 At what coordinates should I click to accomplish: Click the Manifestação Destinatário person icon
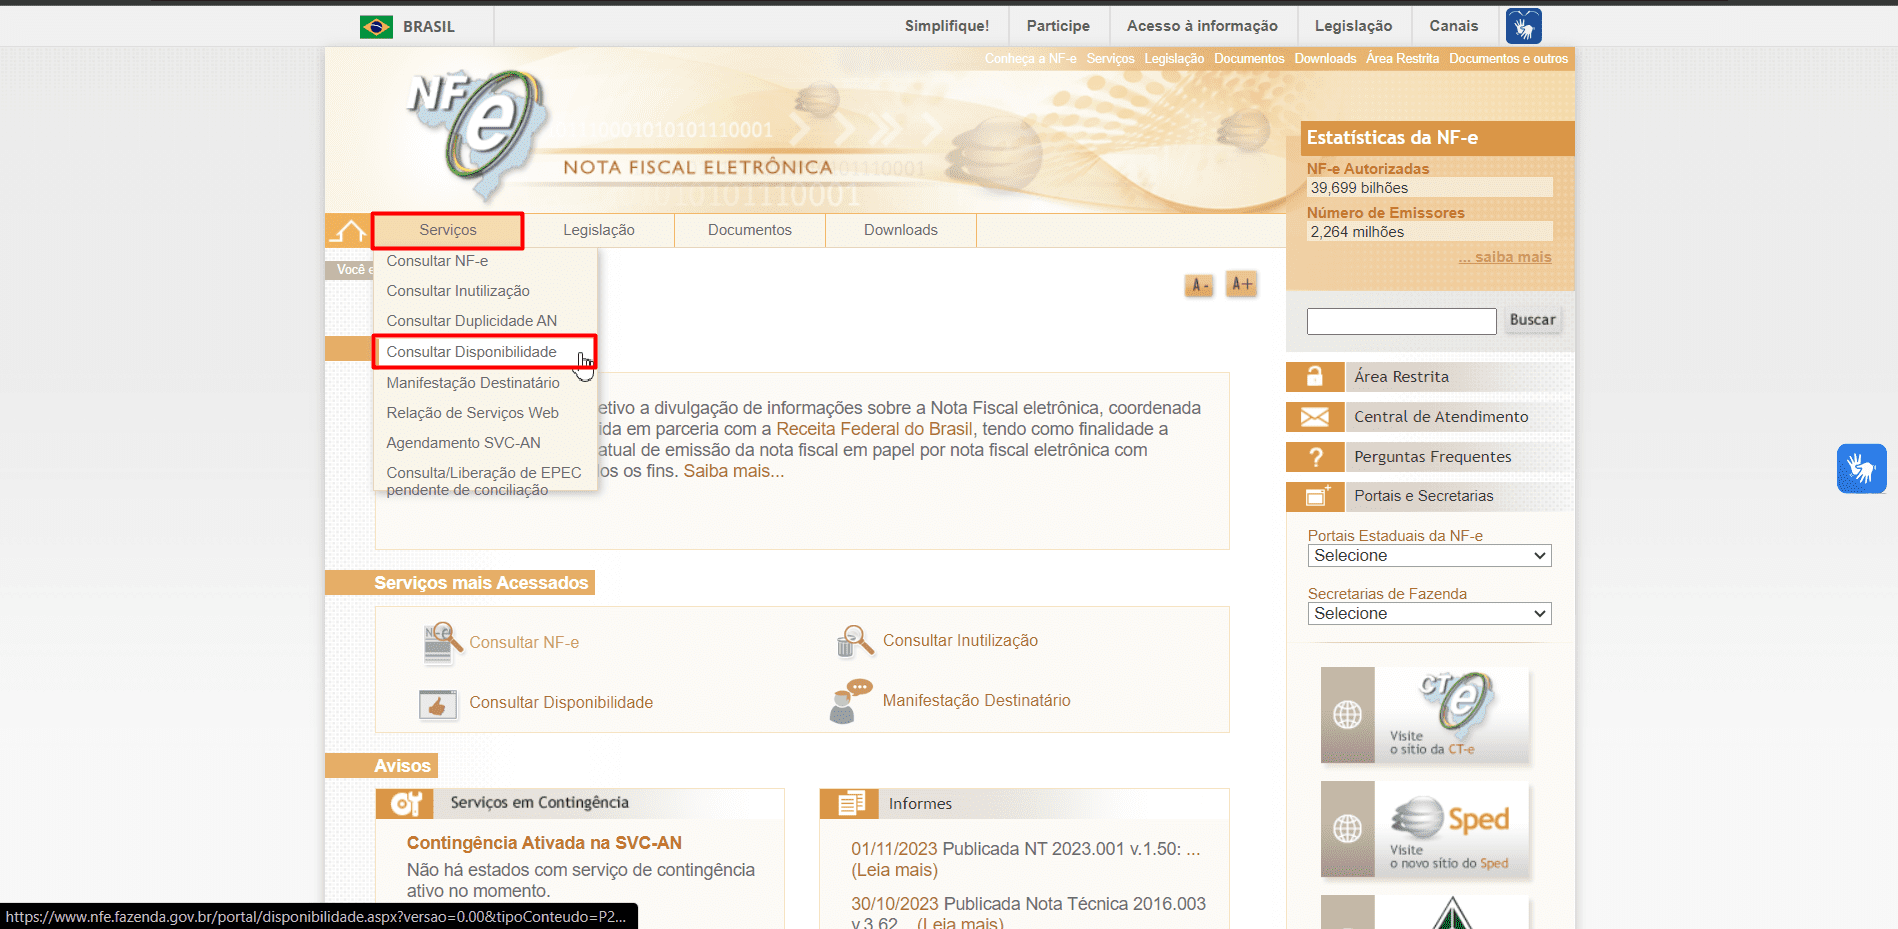click(851, 701)
